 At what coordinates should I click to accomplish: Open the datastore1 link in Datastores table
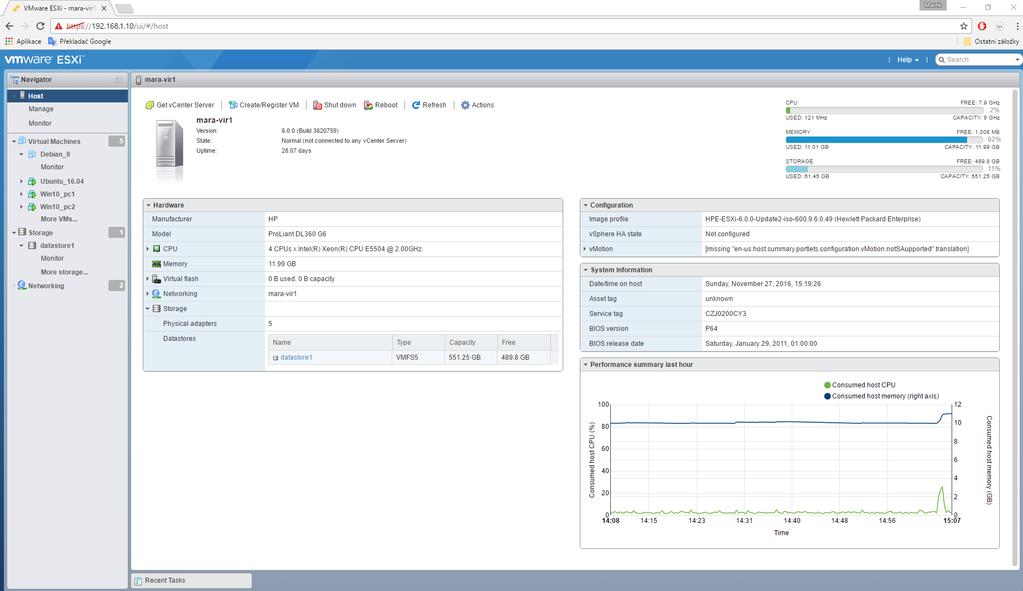point(296,357)
